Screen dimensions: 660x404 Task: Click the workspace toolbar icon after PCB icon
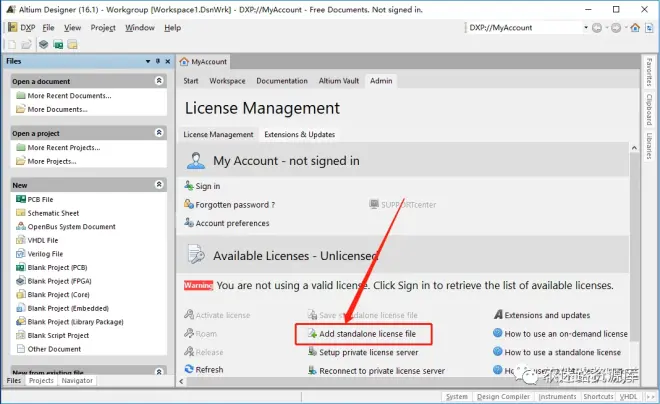coord(72,44)
